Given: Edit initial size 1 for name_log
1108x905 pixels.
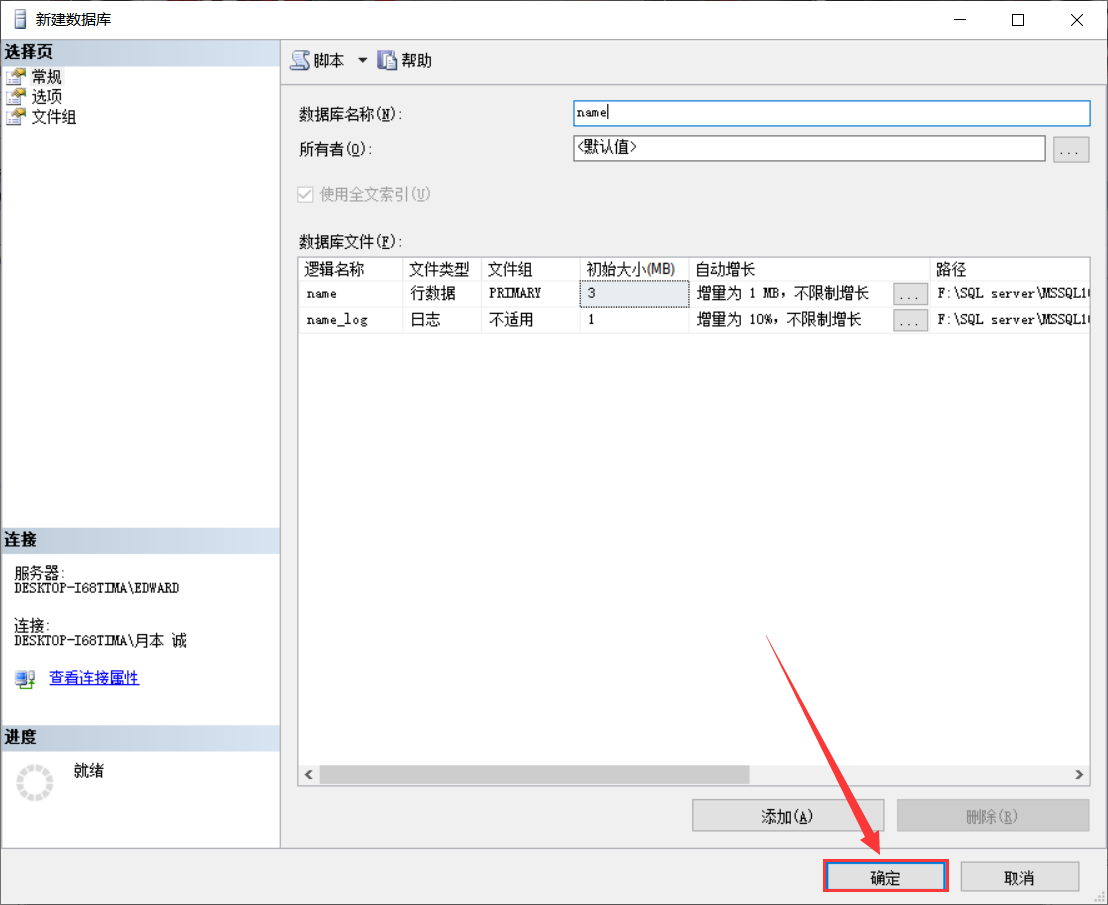Looking at the screenshot, I should pos(634,320).
